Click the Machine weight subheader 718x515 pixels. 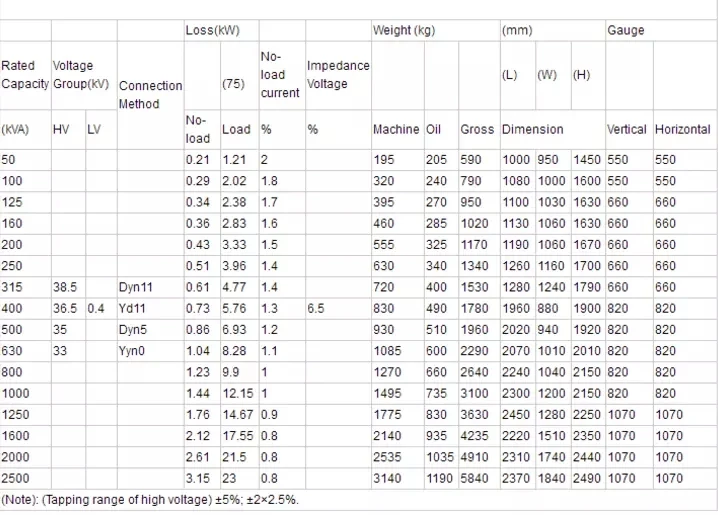point(396,129)
